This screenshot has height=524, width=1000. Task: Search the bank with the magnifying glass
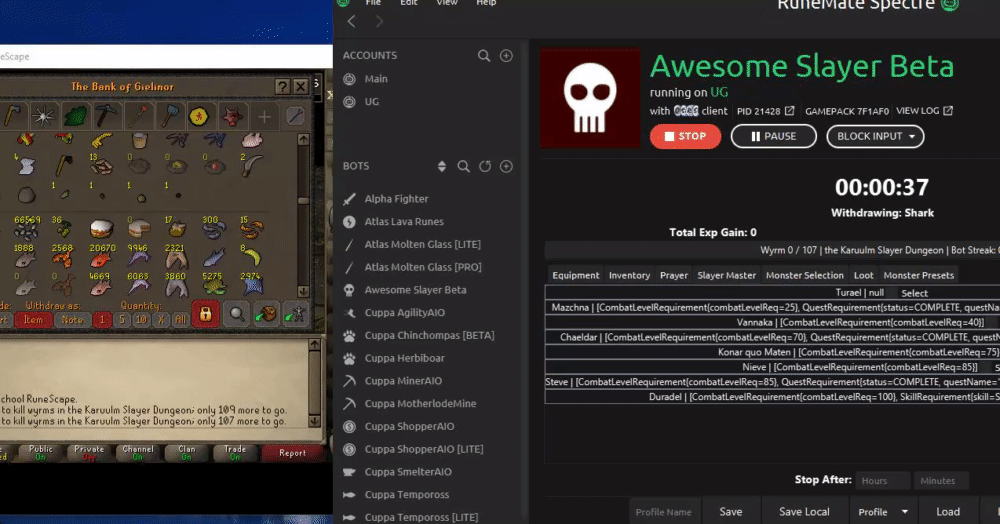click(x=236, y=314)
